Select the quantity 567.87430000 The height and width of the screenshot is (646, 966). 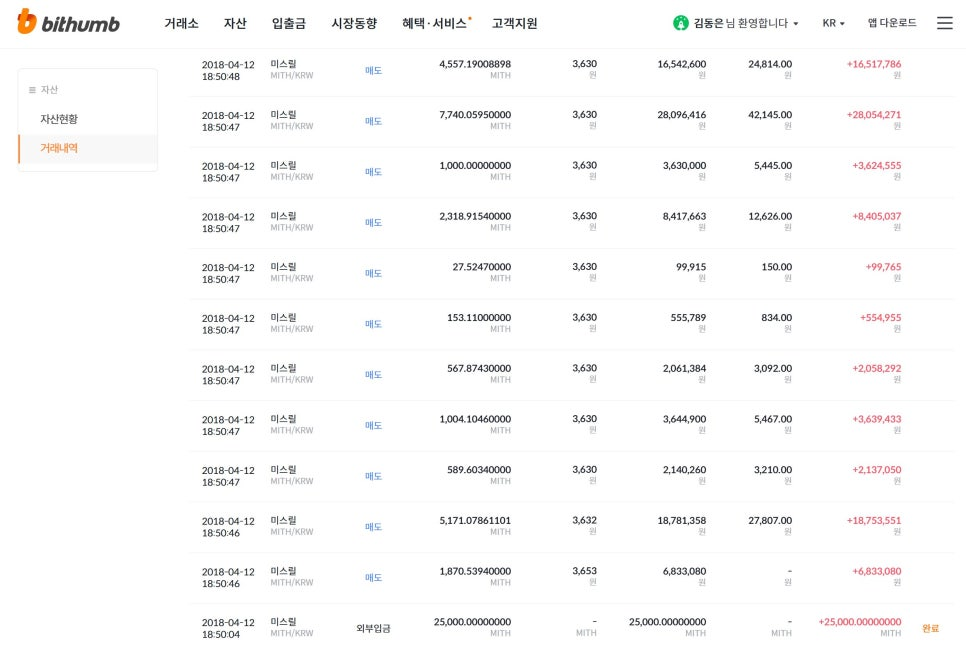[479, 368]
